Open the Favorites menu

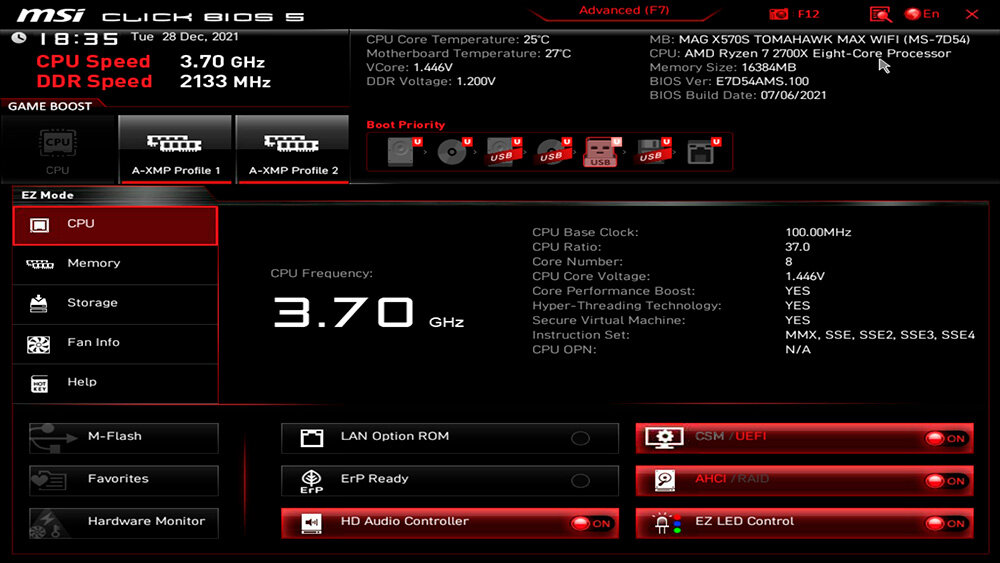(x=124, y=480)
